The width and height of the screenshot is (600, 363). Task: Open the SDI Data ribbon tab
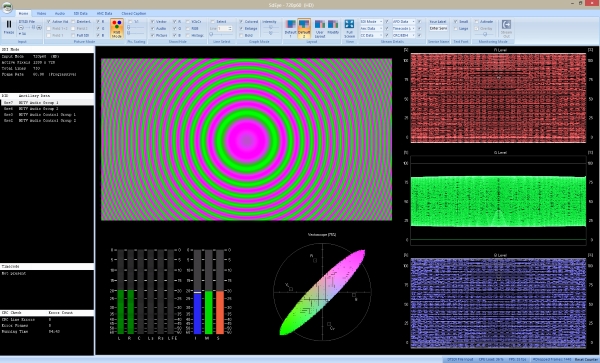tap(81, 13)
